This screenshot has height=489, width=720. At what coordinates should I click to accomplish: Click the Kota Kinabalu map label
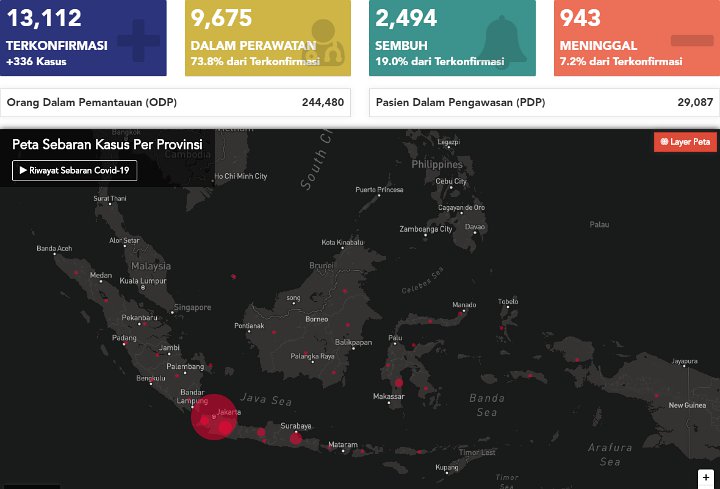(343, 242)
